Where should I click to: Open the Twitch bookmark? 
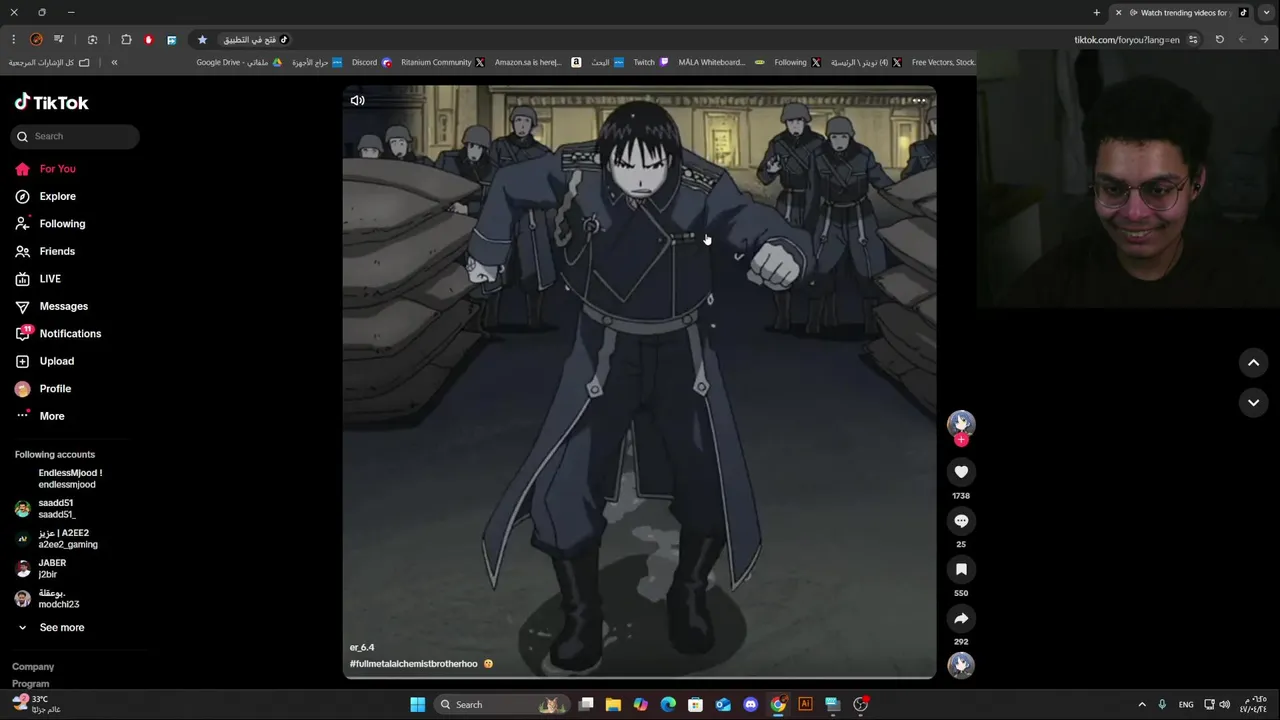point(651,62)
